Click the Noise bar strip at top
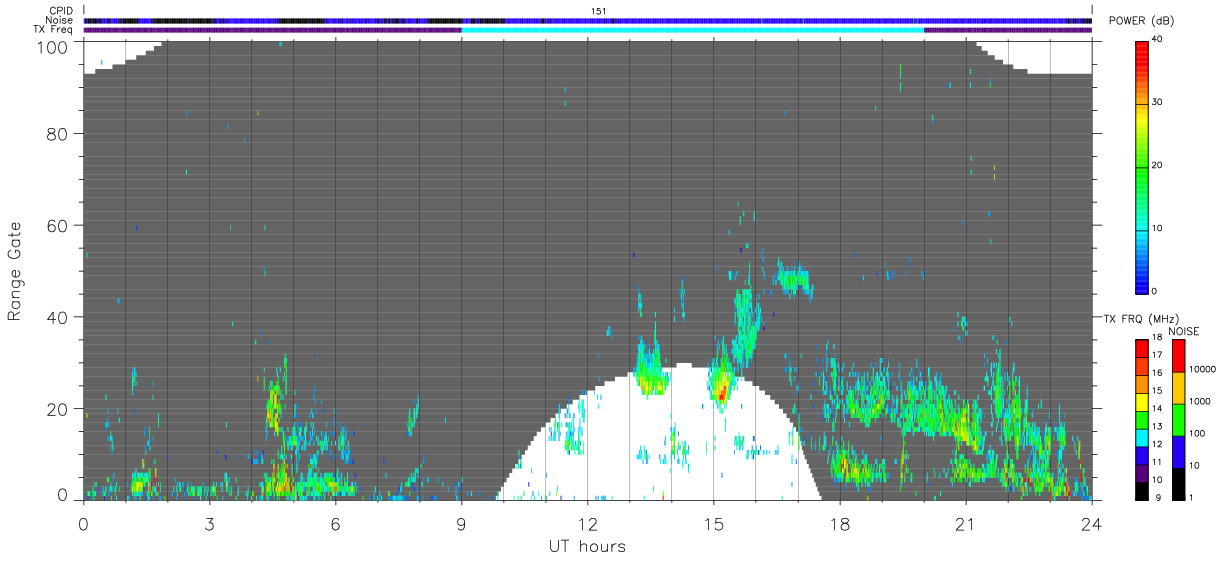 588,20
